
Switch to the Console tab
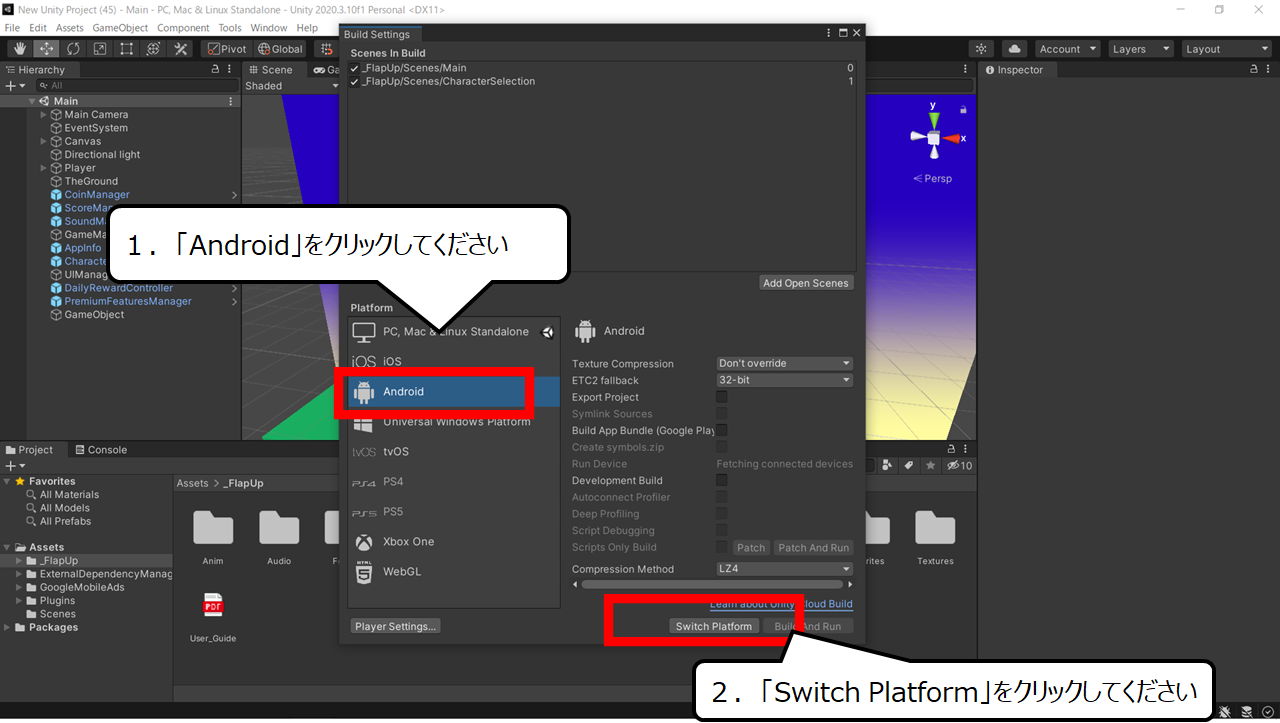[x=100, y=450]
